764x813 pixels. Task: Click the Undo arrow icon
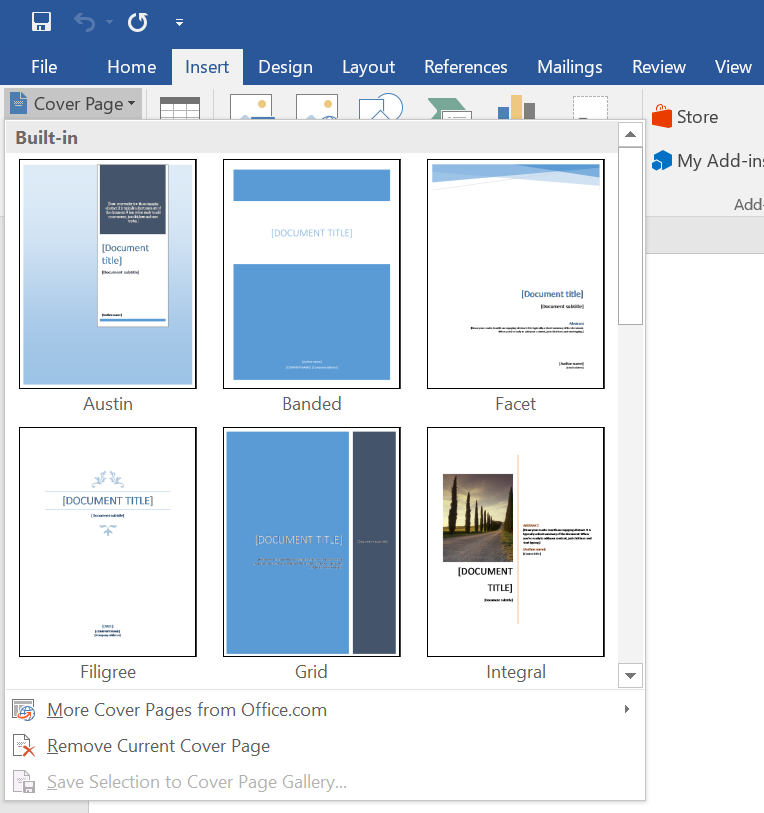[x=84, y=21]
